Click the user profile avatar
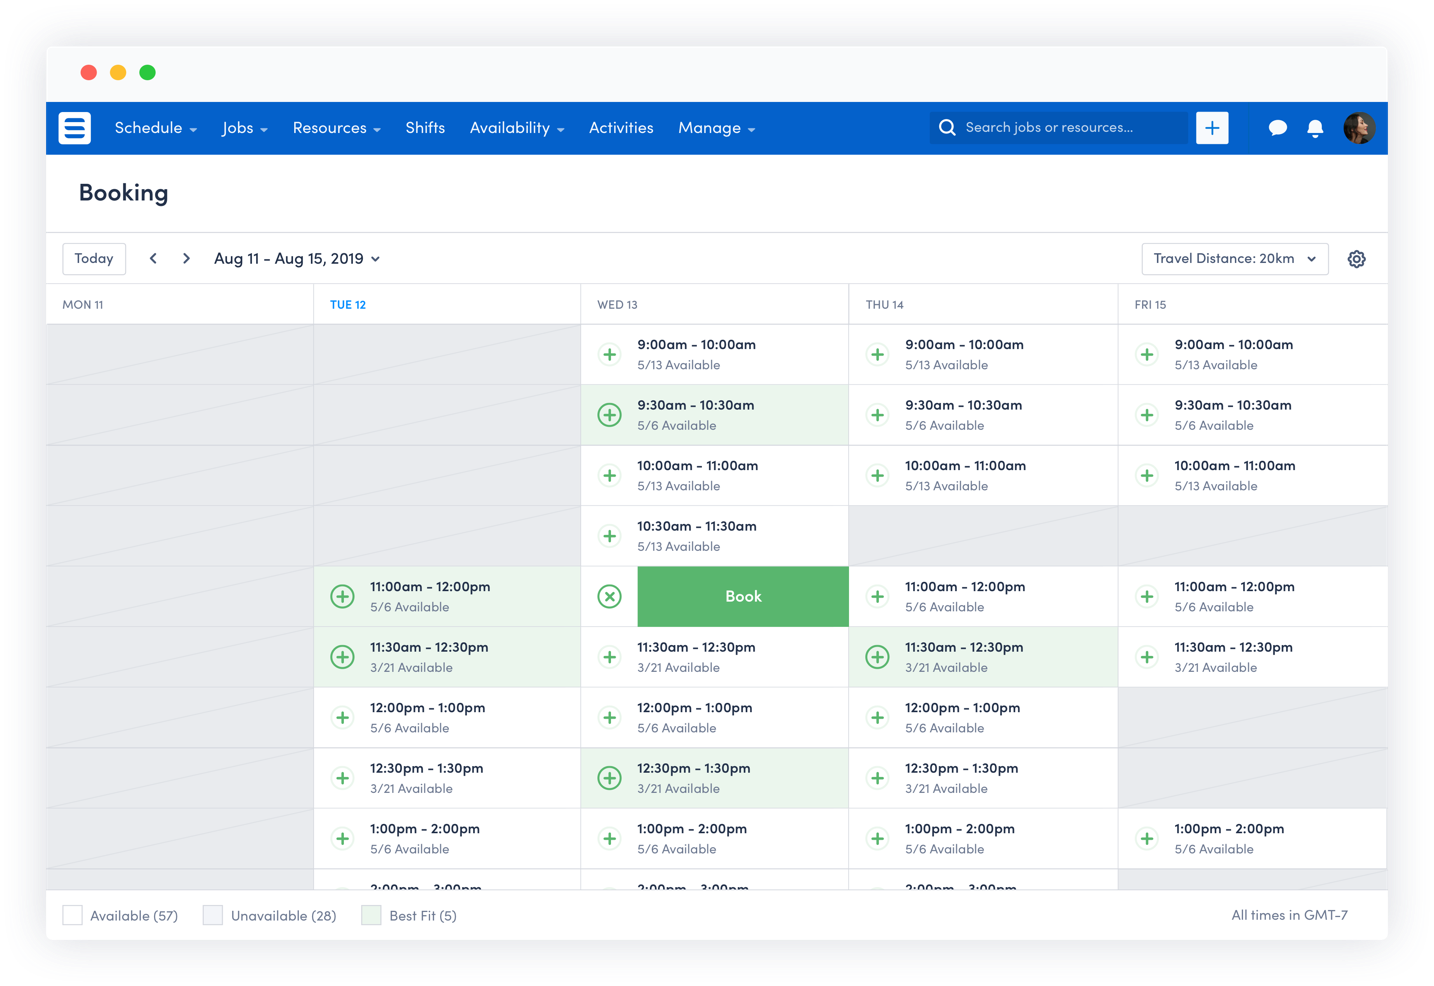The width and height of the screenshot is (1434, 986). pos(1360,128)
